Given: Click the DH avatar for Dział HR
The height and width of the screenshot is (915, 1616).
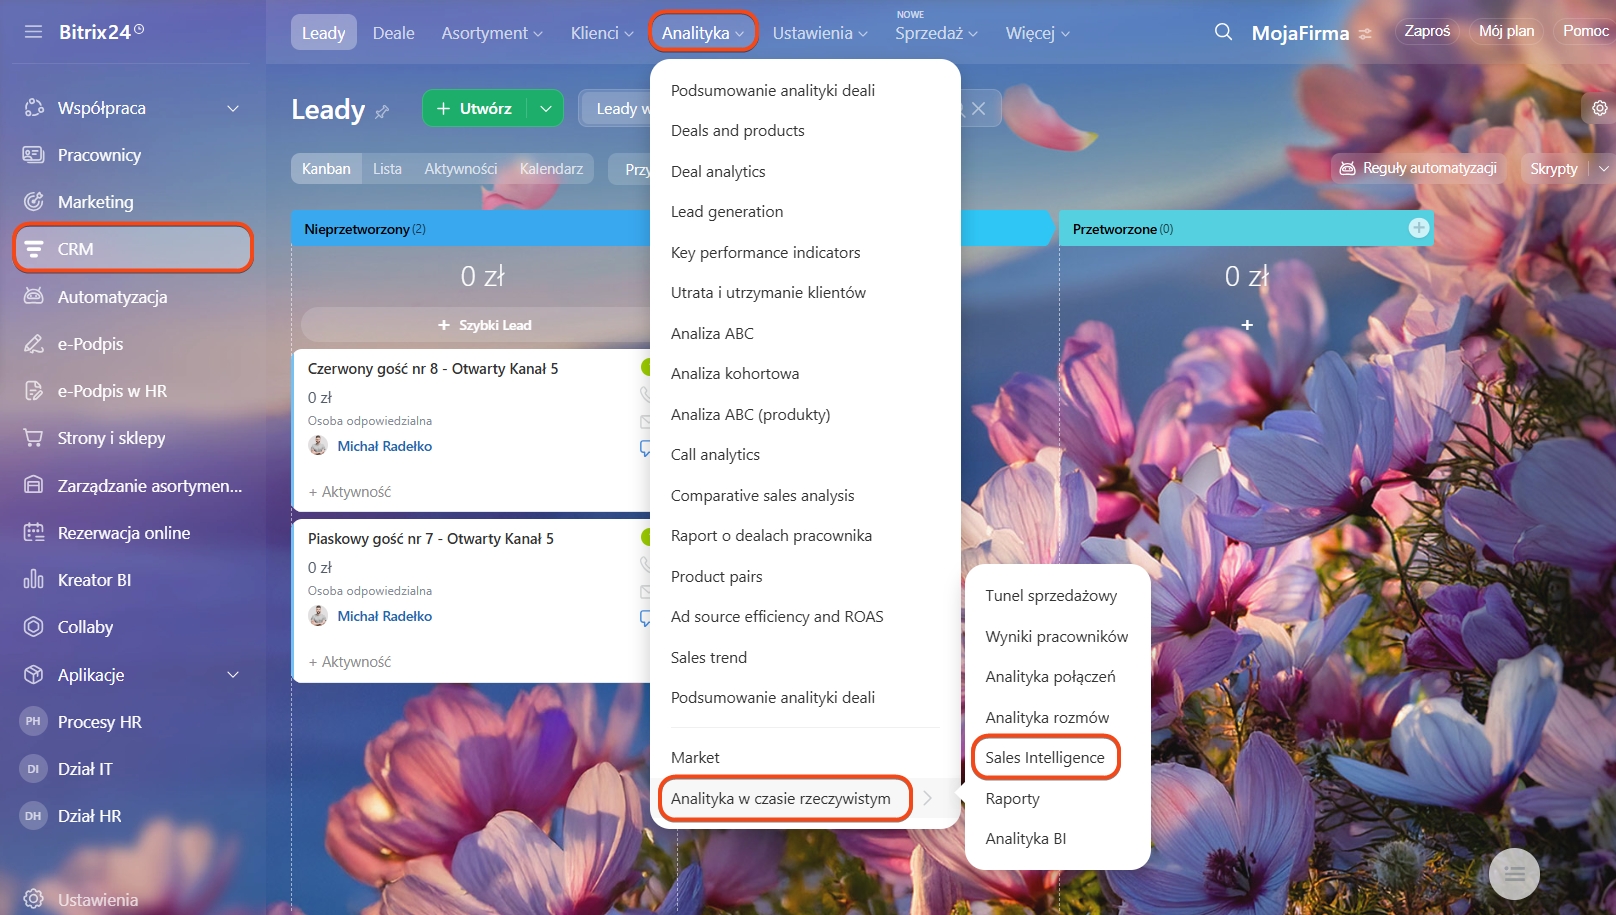Looking at the screenshot, I should coord(33,816).
